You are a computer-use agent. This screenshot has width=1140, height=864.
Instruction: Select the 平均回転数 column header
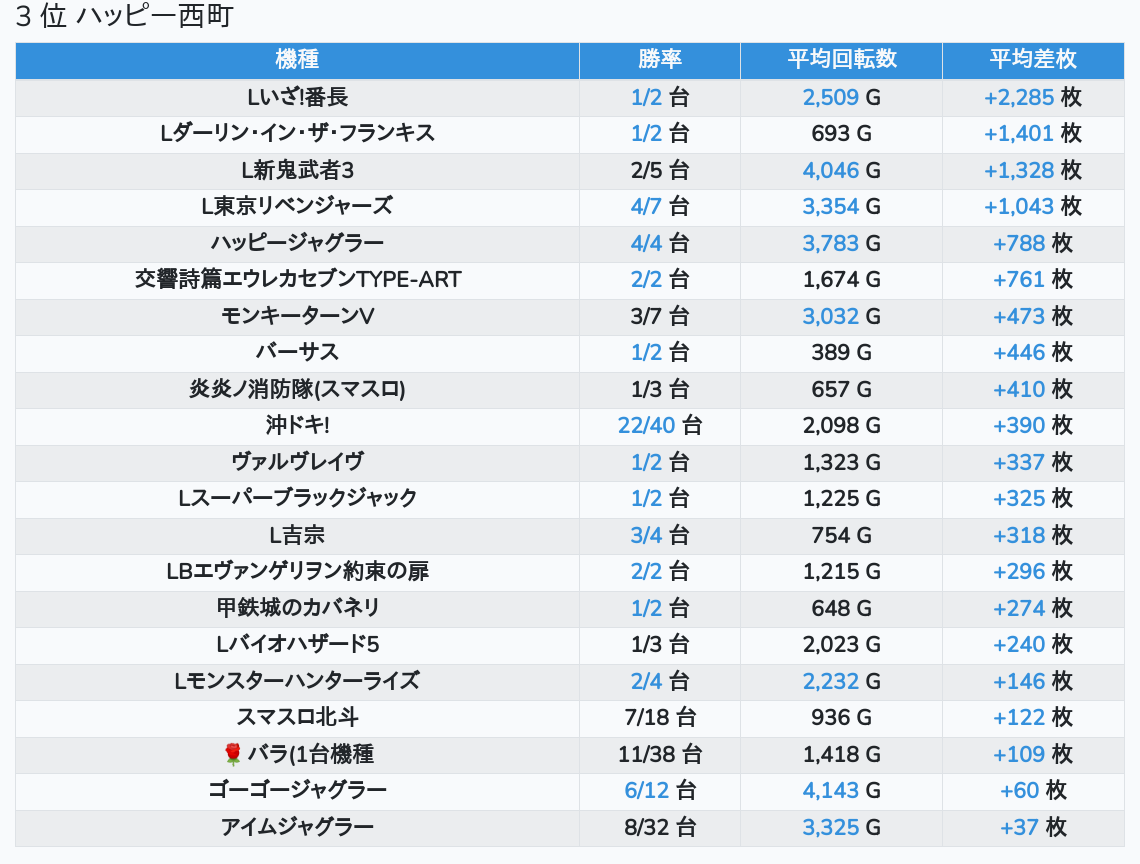(841, 59)
